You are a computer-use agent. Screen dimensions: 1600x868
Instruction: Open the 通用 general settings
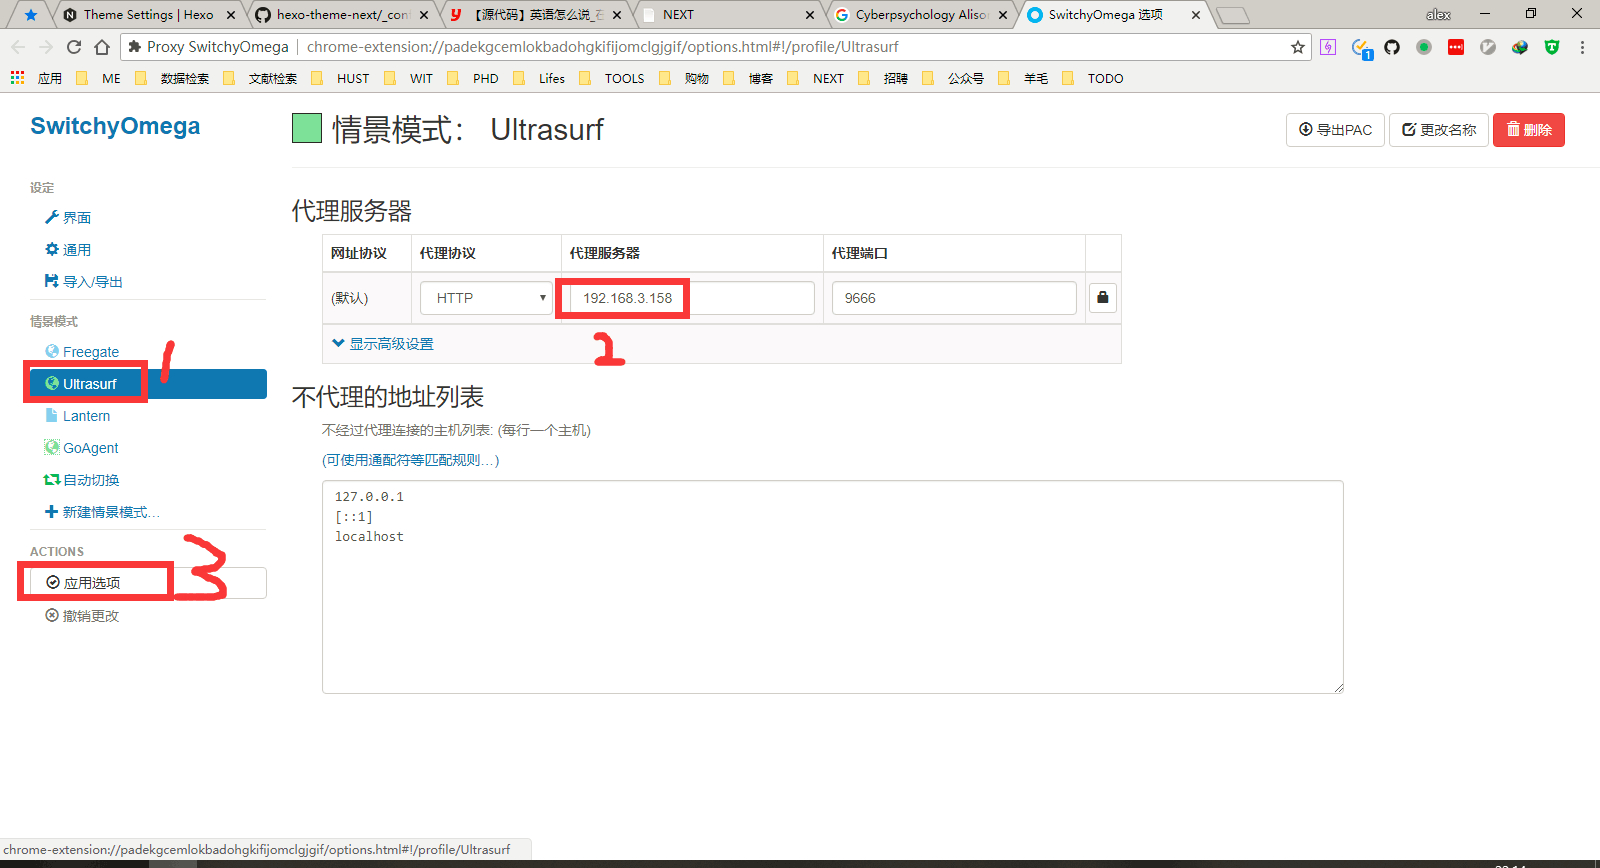68,249
